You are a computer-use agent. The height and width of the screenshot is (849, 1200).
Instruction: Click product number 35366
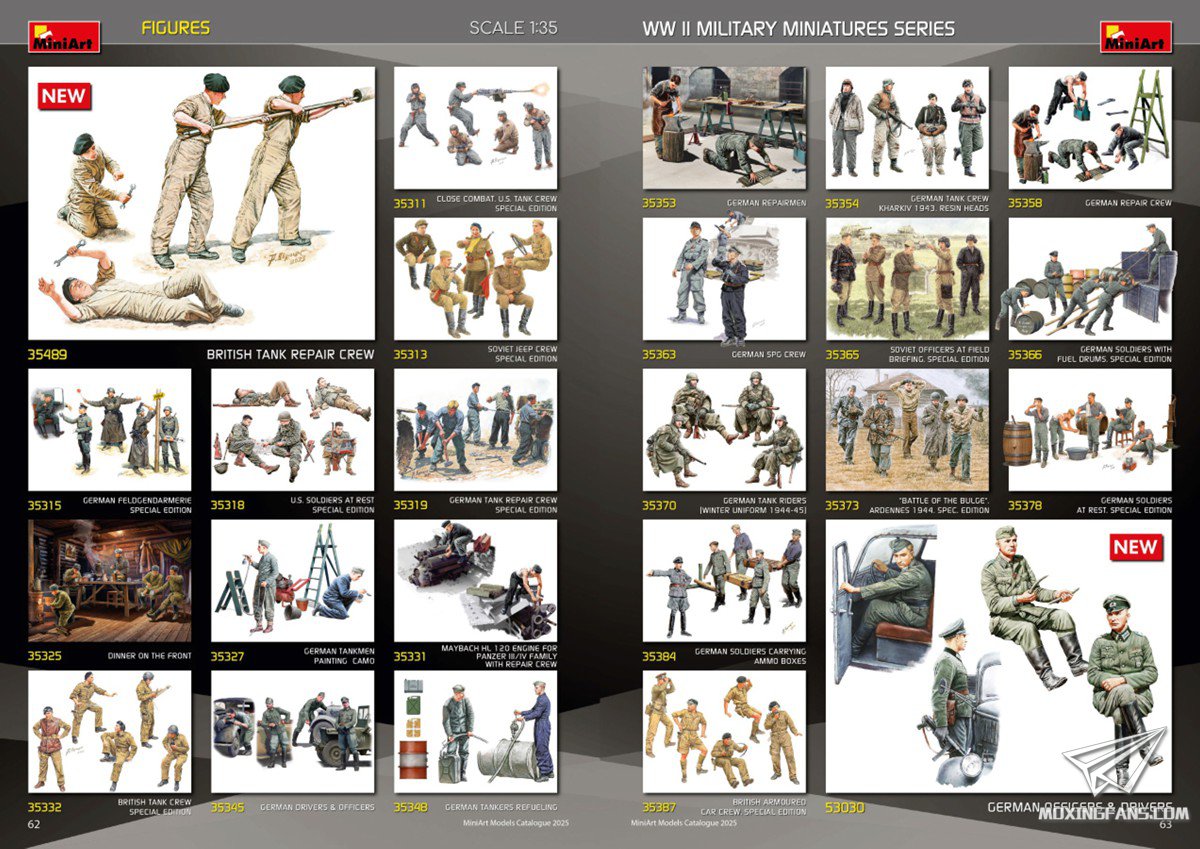point(1026,354)
